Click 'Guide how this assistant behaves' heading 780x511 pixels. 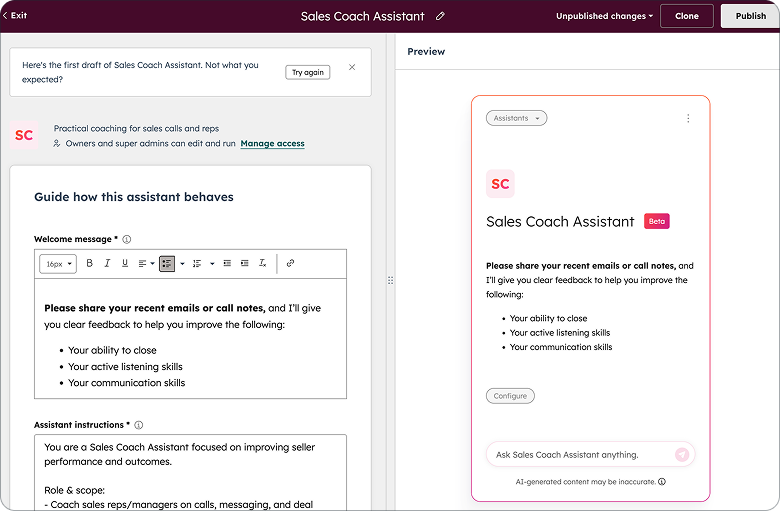point(134,197)
